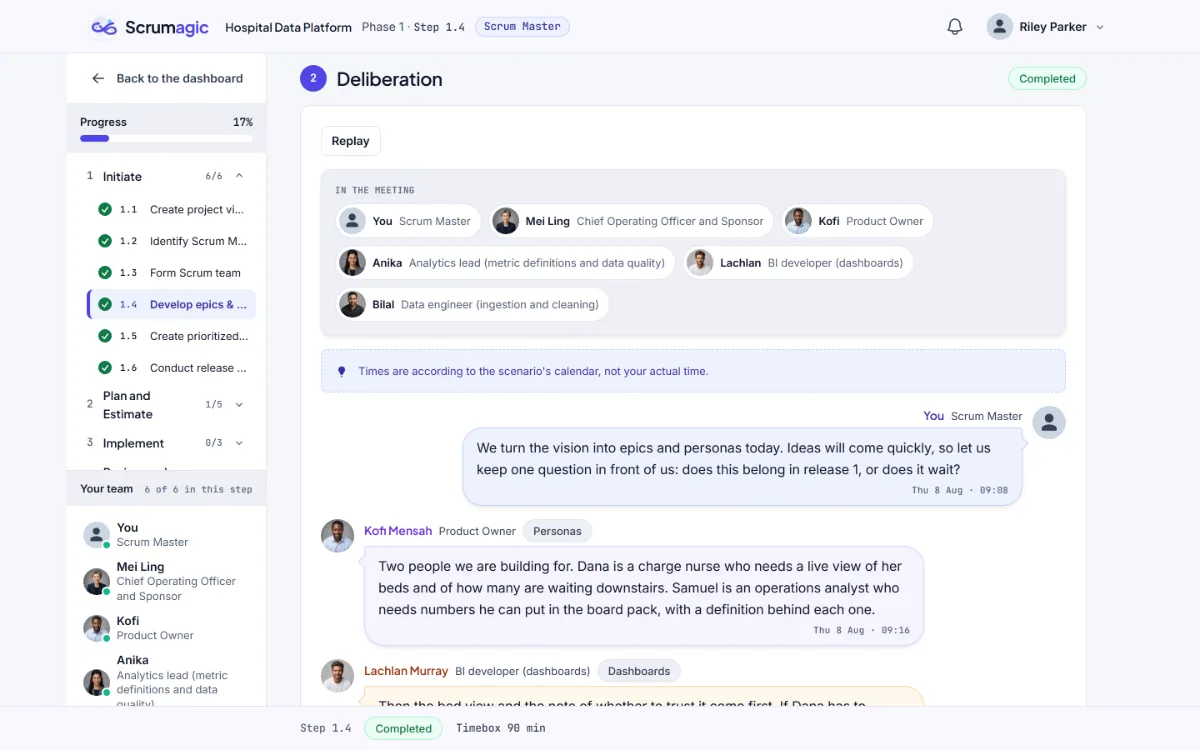
Task: Click the Dashboards tag
Action: (x=639, y=671)
